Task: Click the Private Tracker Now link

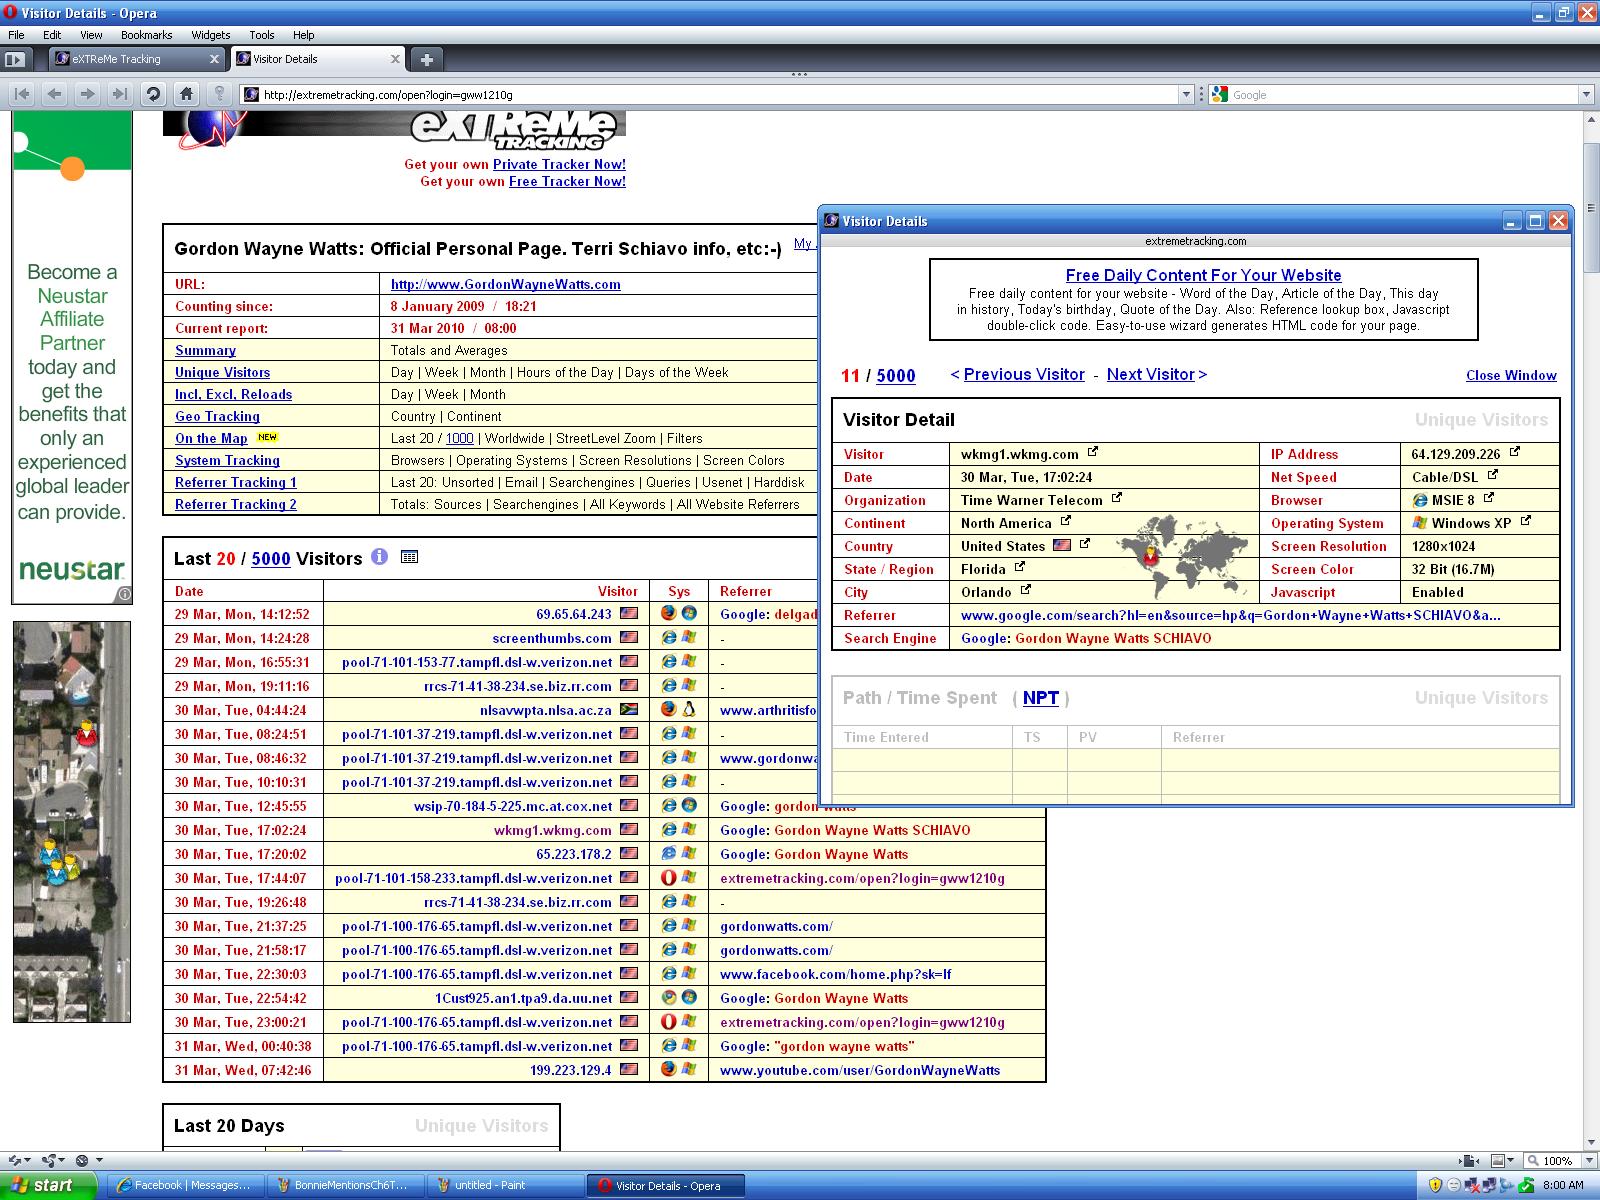Action: click(559, 164)
